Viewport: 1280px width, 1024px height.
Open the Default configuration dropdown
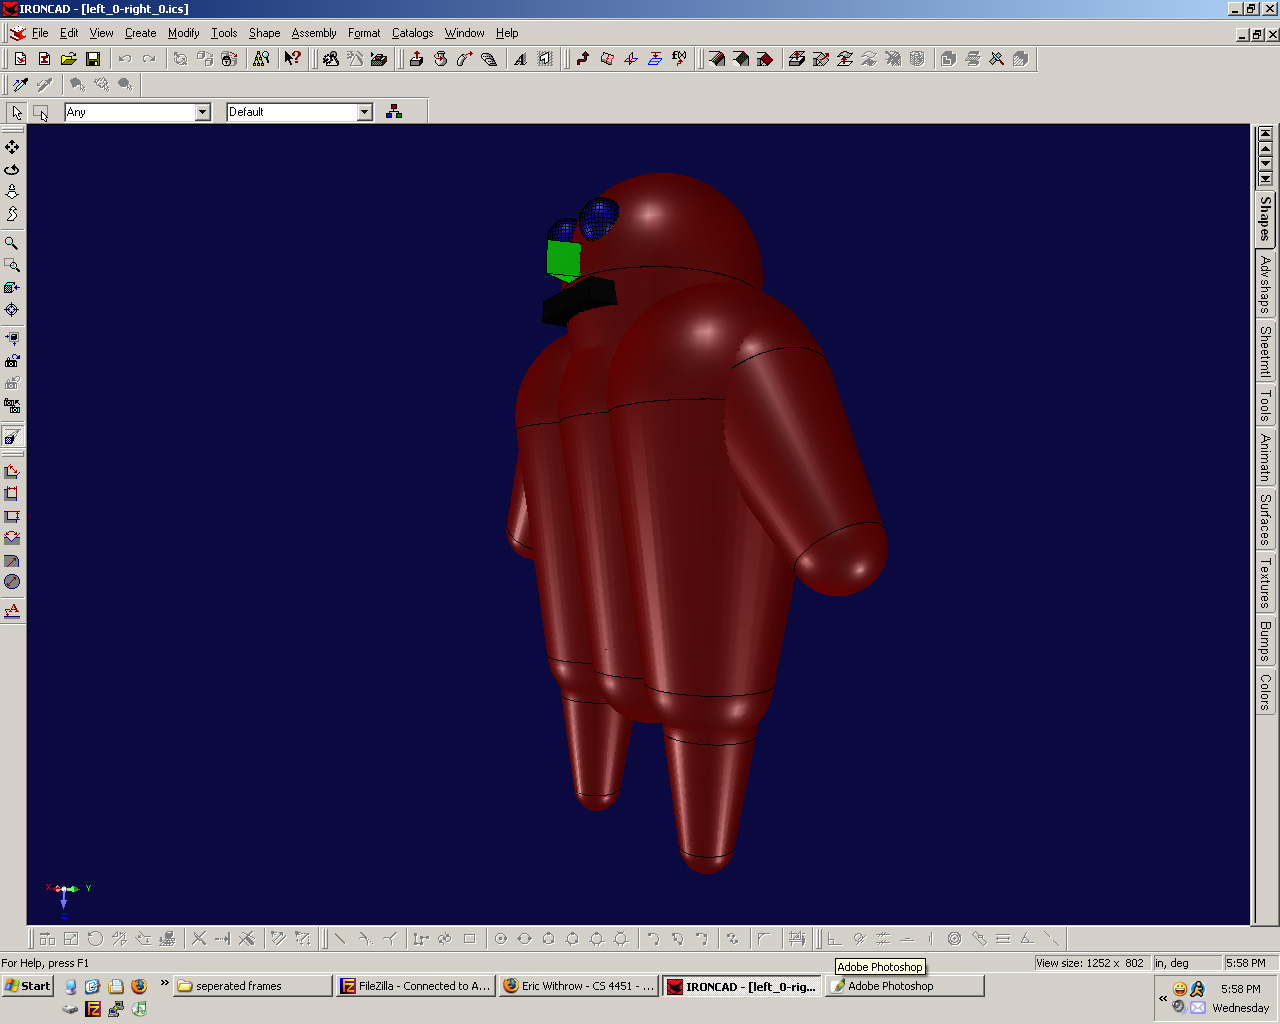tap(365, 112)
